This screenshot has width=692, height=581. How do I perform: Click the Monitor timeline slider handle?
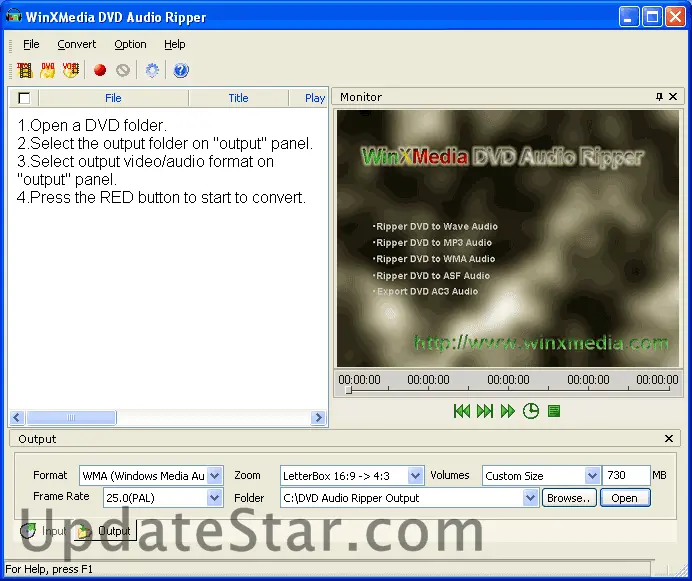pos(348,390)
